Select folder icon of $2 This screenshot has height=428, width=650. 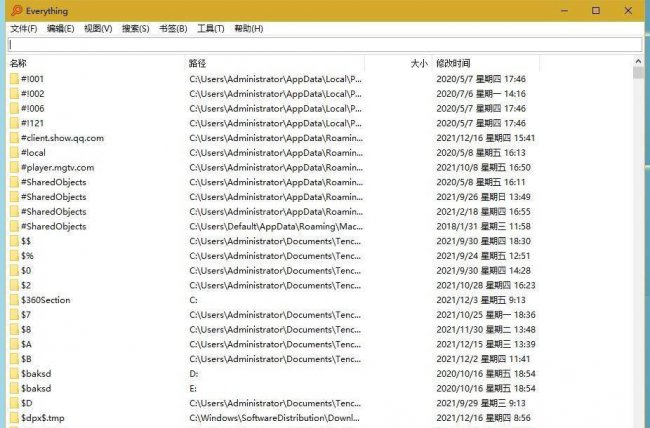coord(15,285)
